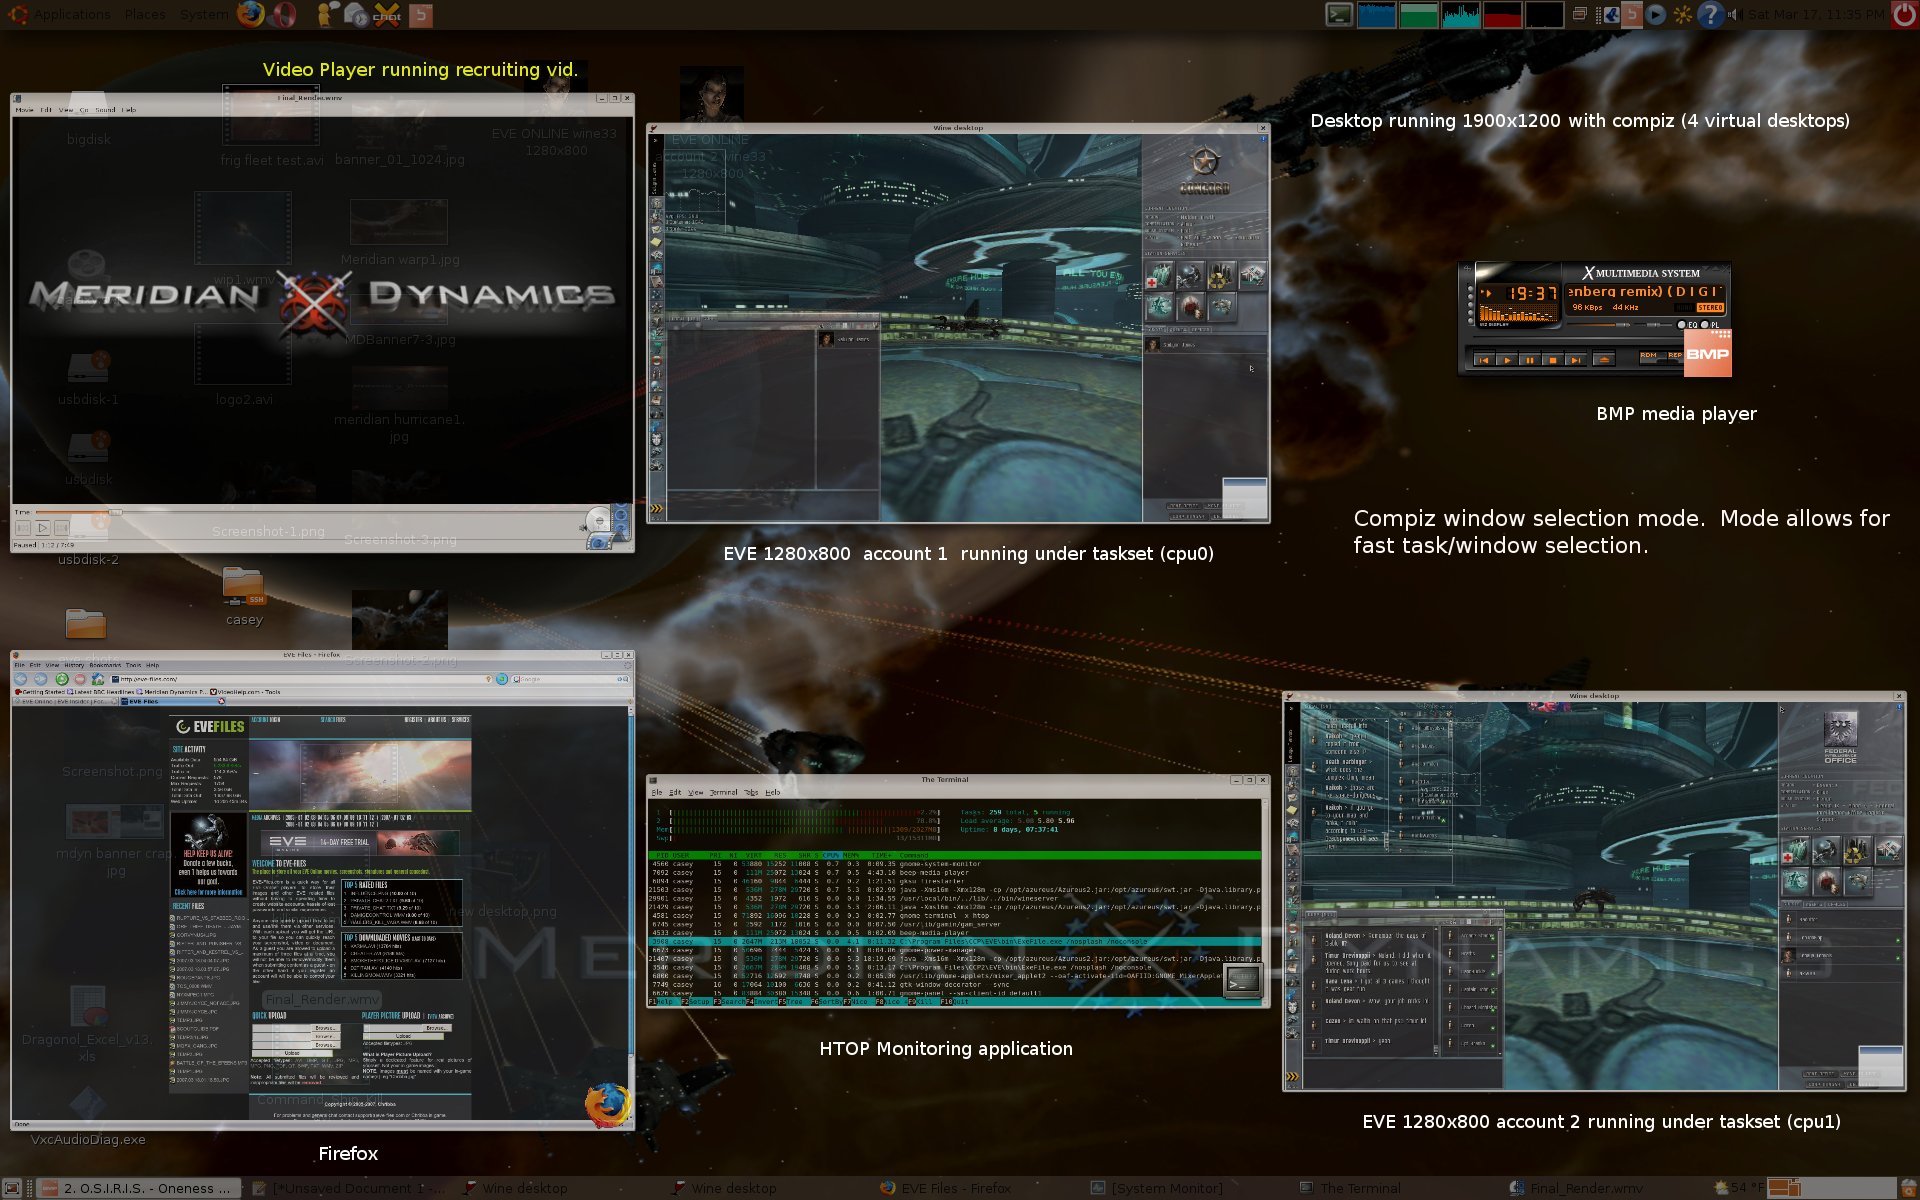Launch Opera from the top panel
The image size is (1920, 1200).
coord(283,14)
